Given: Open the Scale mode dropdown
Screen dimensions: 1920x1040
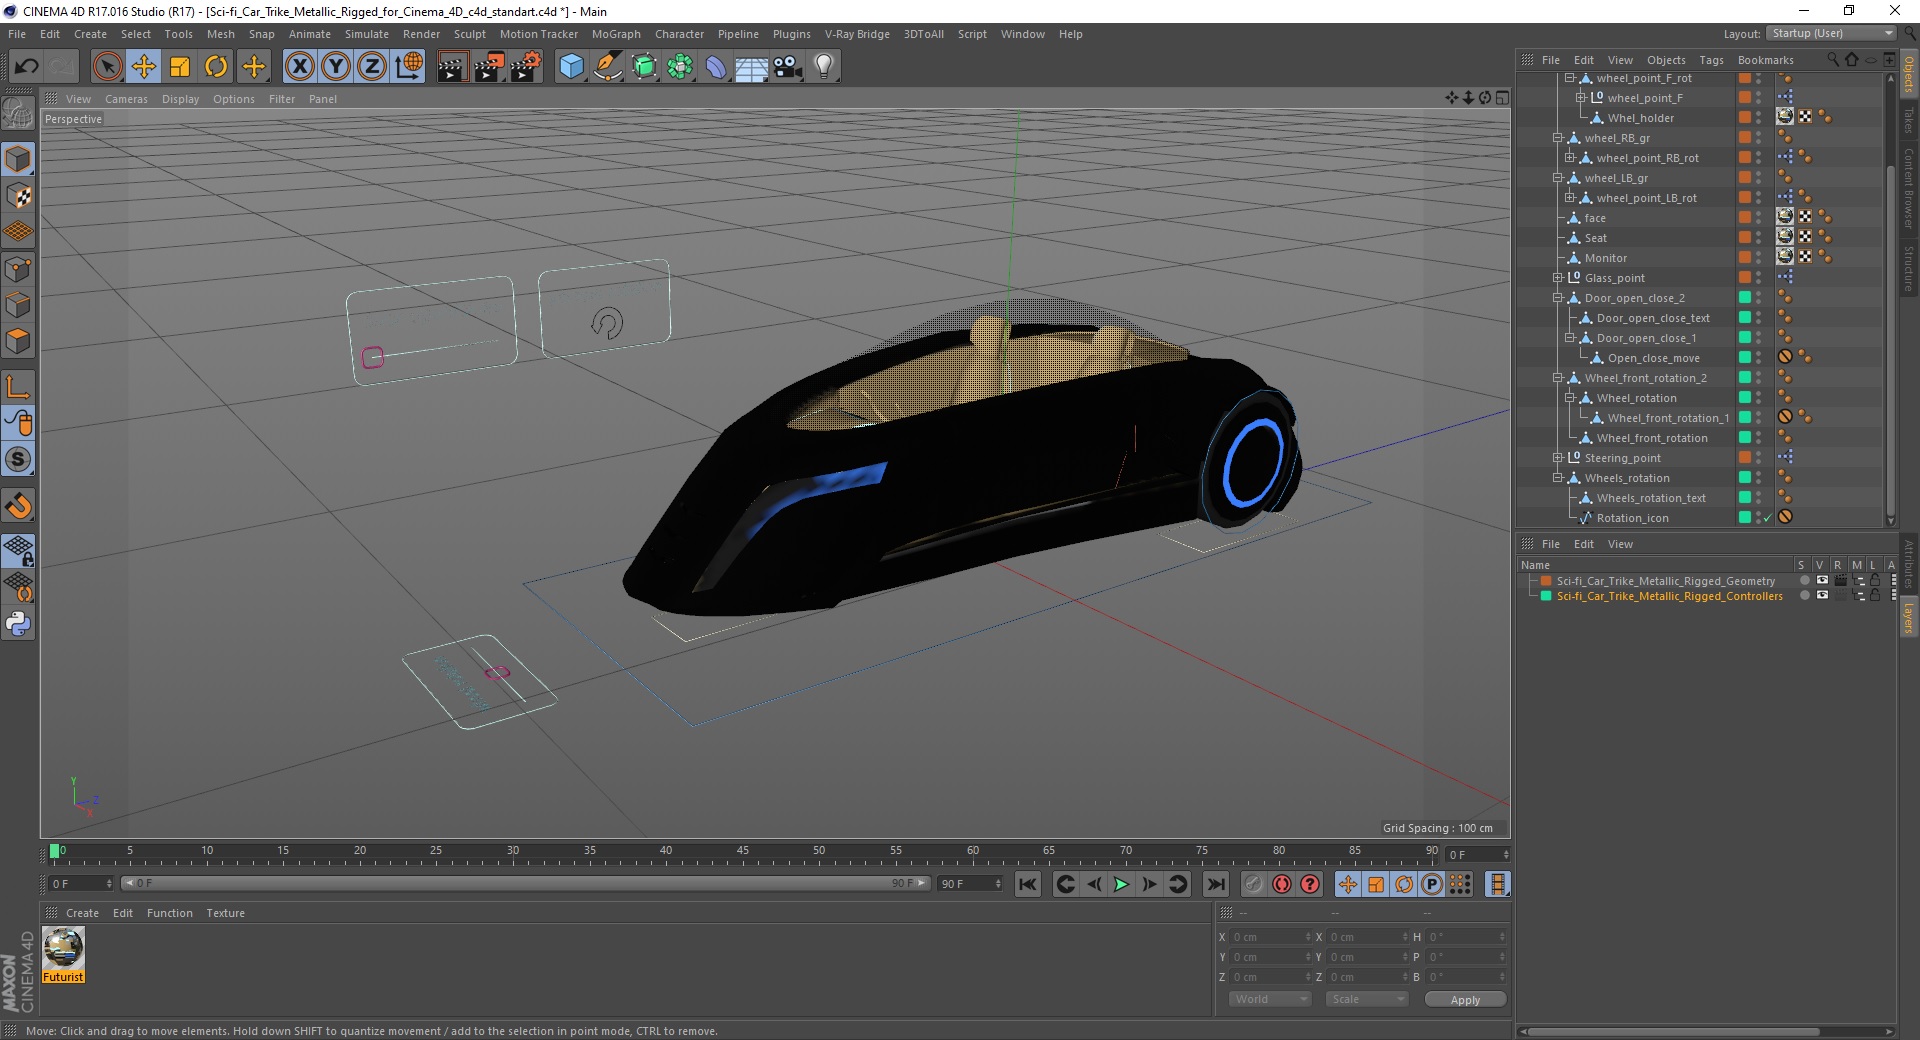Looking at the screenshot, I should [x=1366, y=999].
